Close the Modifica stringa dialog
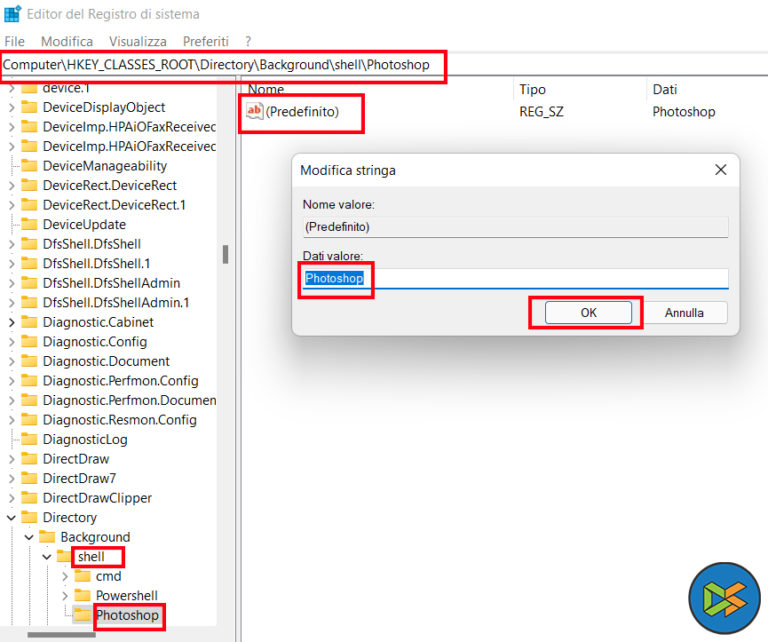 (720, 170)
